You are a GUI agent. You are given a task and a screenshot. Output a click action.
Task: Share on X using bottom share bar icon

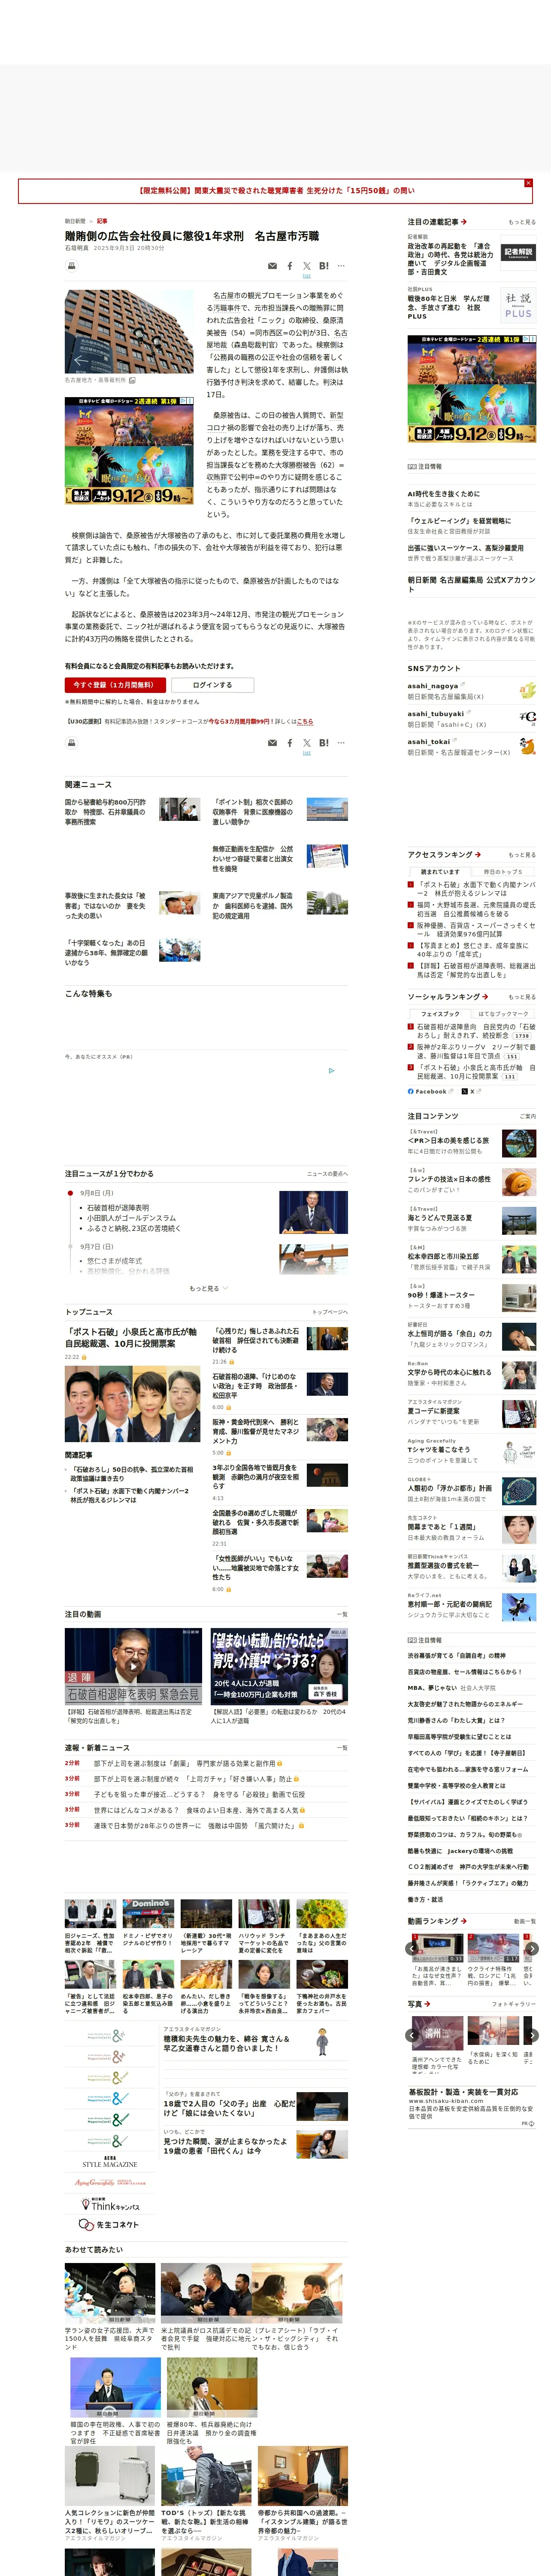(306, 743)
